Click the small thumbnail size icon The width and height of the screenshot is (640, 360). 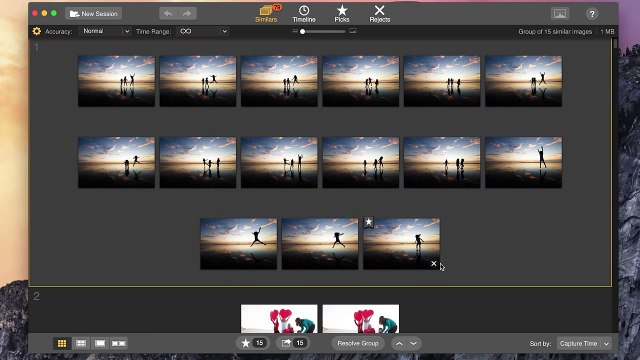[295, 31]
